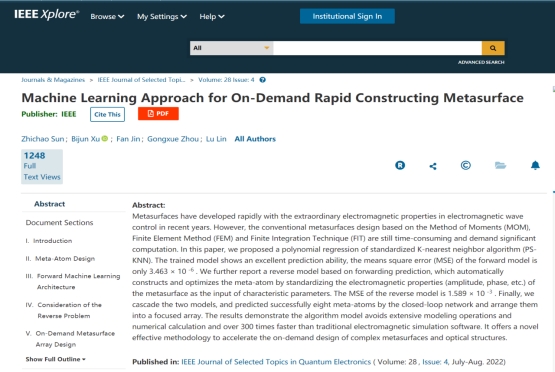The width and height of the screenshot is (555, 372).
Task: Click the copyright icon
Action: (465, 165)
